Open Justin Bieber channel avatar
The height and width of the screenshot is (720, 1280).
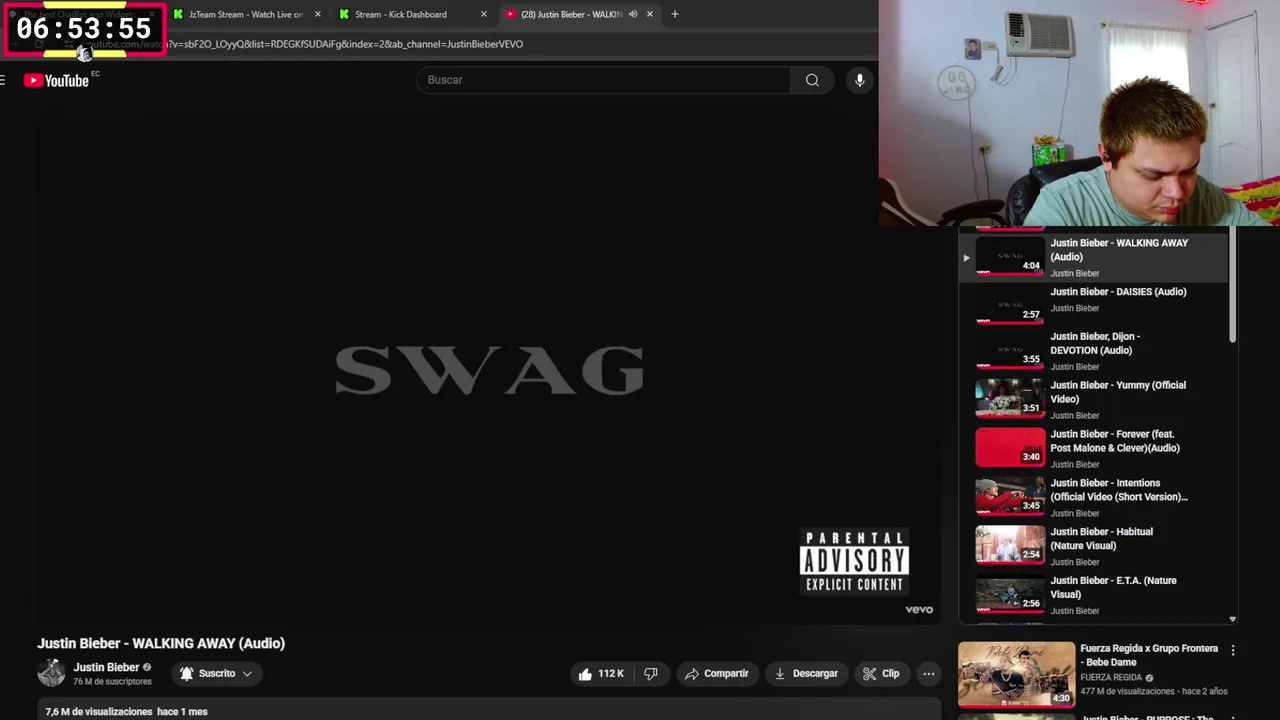tap(51, 673)
